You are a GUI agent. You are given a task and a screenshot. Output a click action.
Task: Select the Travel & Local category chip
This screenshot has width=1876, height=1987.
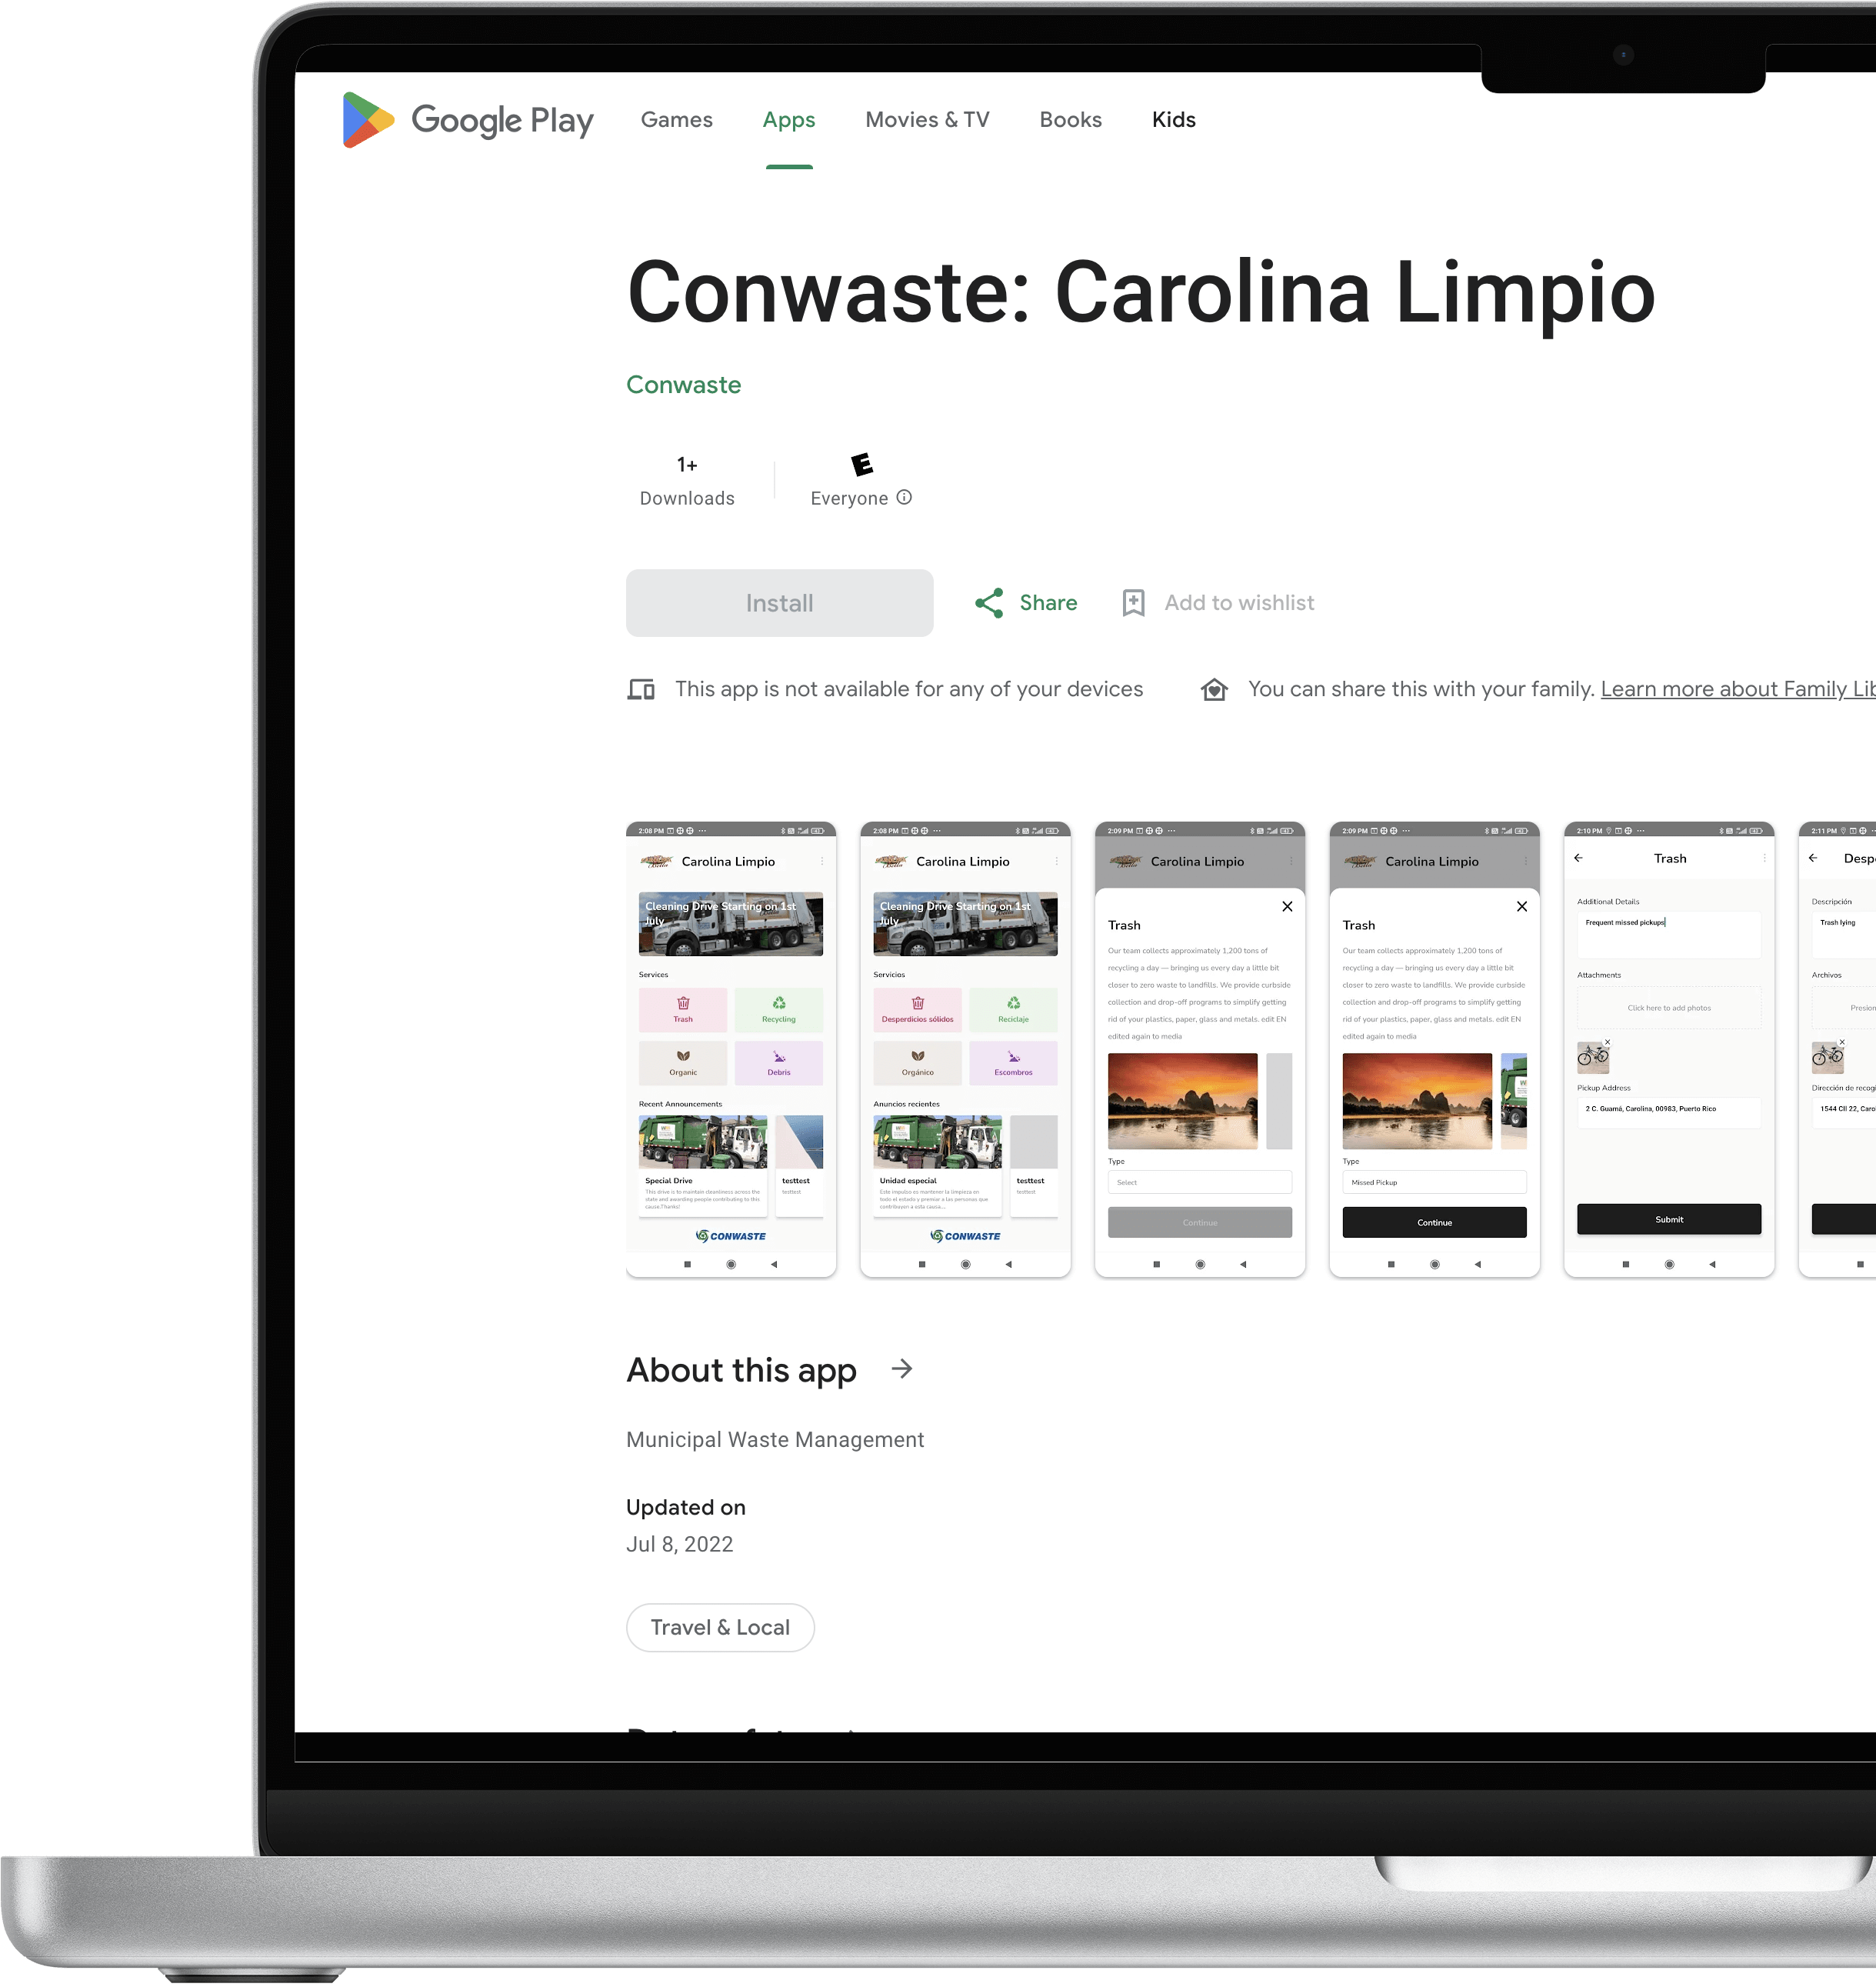coord(720,1628)
